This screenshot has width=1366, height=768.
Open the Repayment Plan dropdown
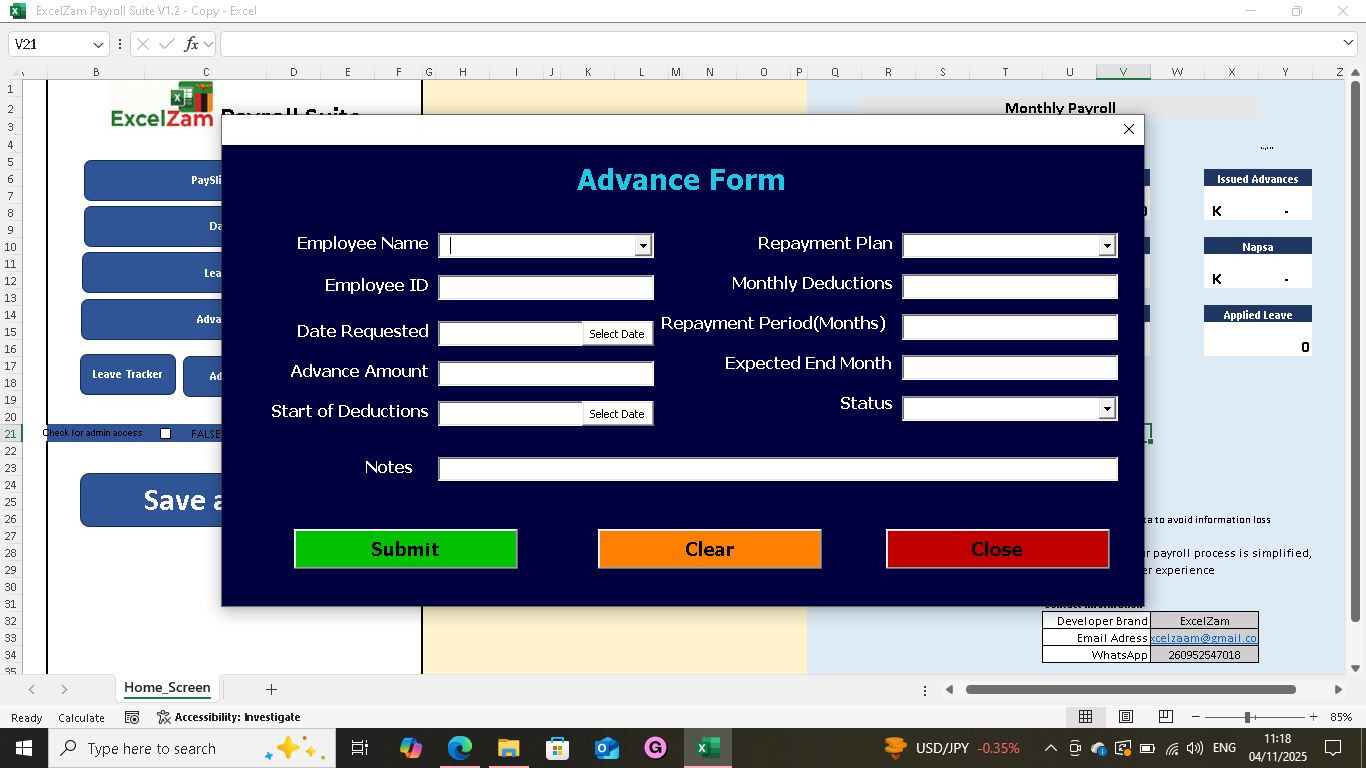(1106, 246)
